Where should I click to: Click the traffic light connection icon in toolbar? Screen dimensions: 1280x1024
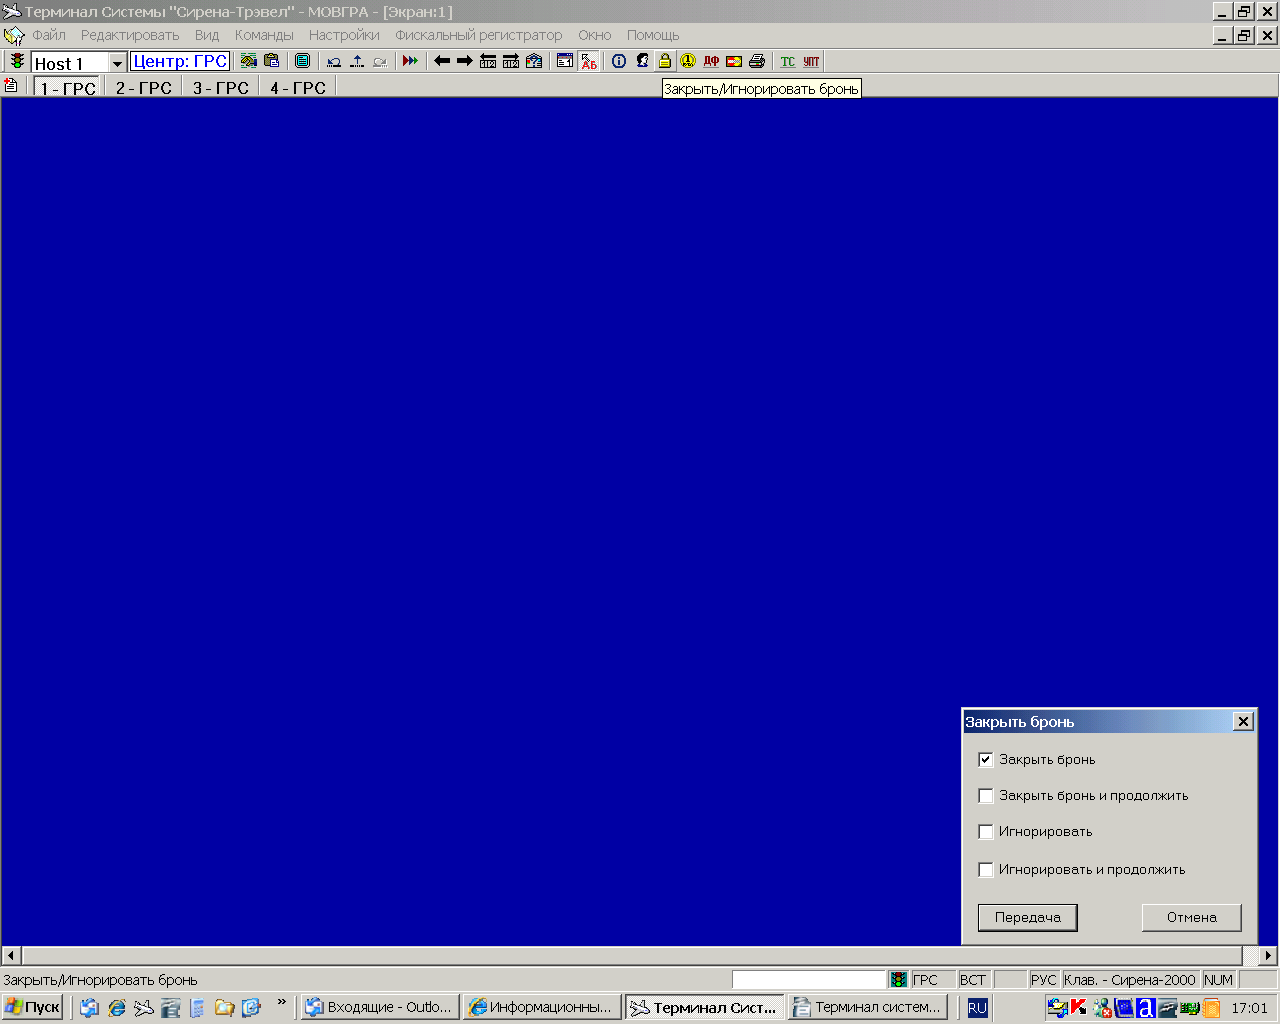(17, 62)
